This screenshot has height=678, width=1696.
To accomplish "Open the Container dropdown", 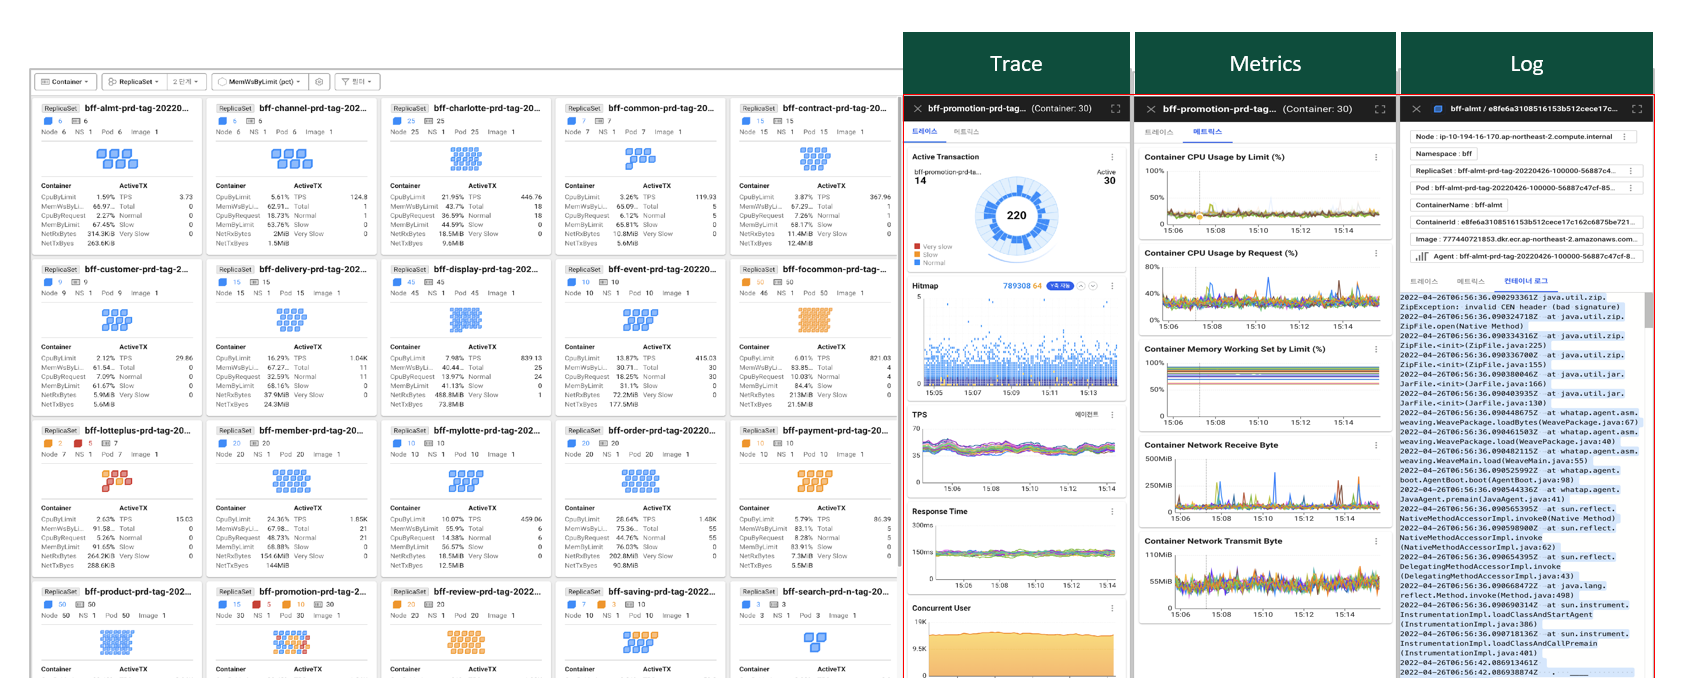I will click(x=65, y=82).
